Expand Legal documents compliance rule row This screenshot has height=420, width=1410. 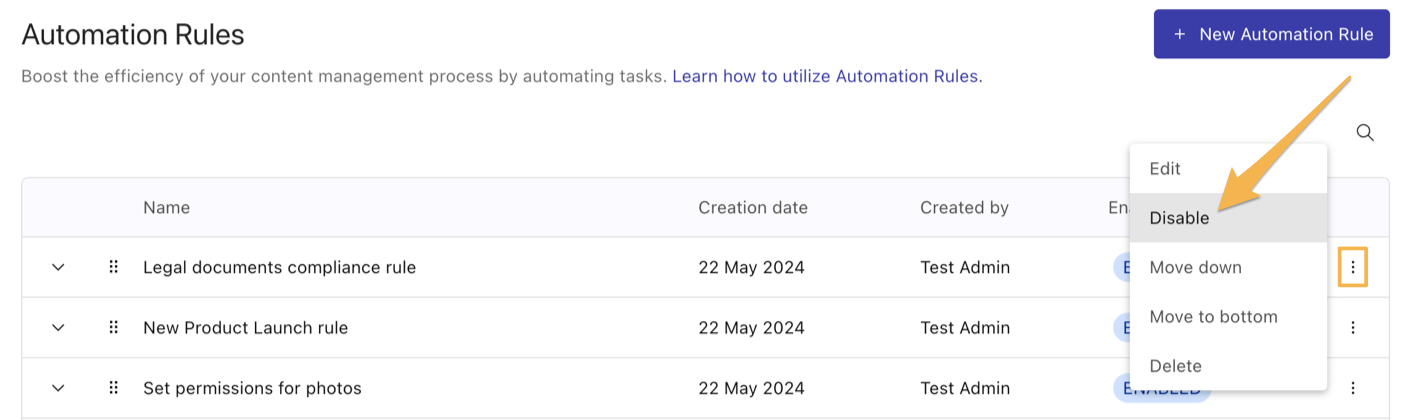(58, 267)
